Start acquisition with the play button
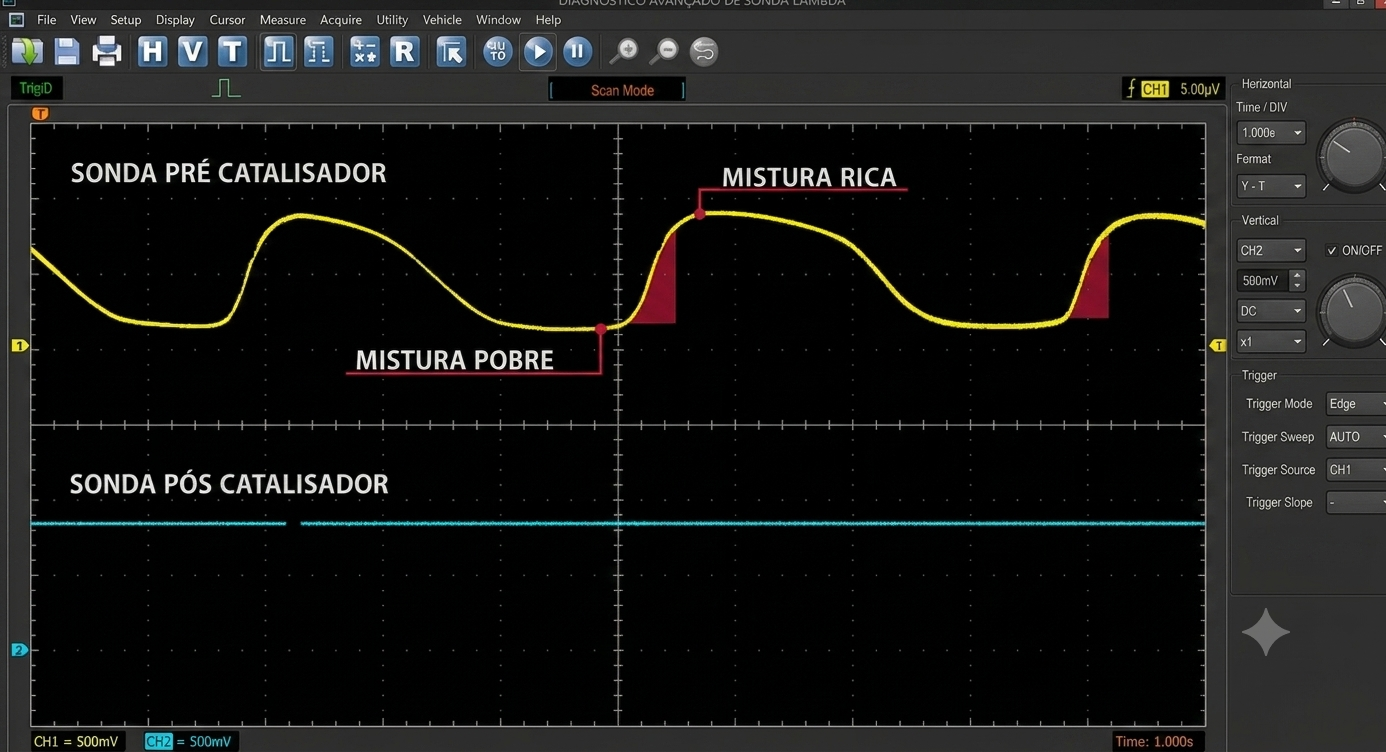1386x752 pixels. point(538,51)
